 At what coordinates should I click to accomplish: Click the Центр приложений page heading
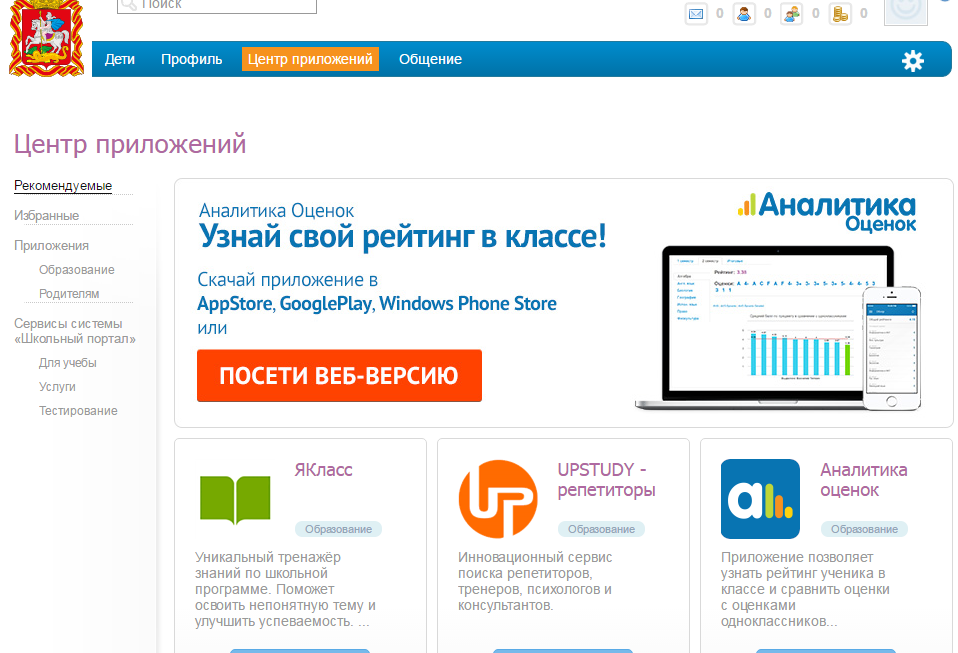pyautogui.click(x=130, y=144)
